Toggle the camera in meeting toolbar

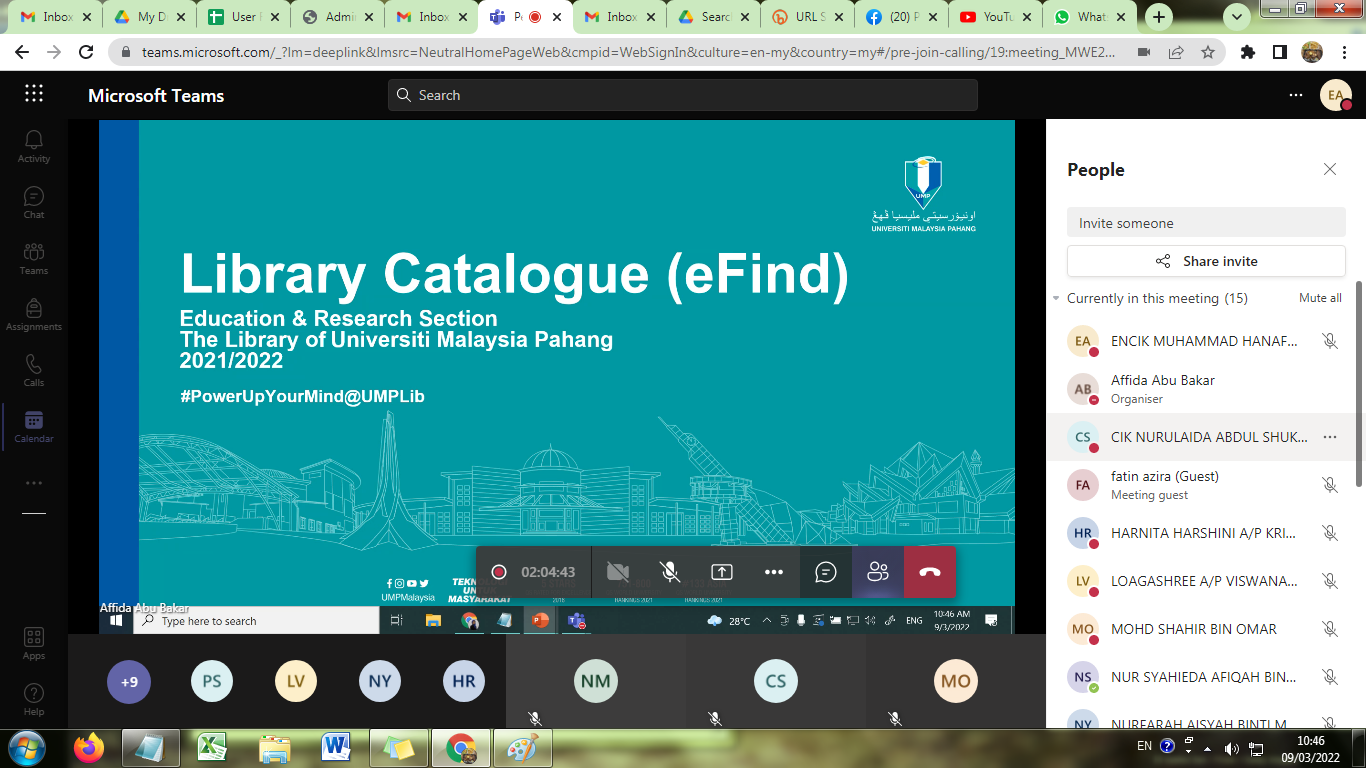pyautogui.click(x=618, y=572)
